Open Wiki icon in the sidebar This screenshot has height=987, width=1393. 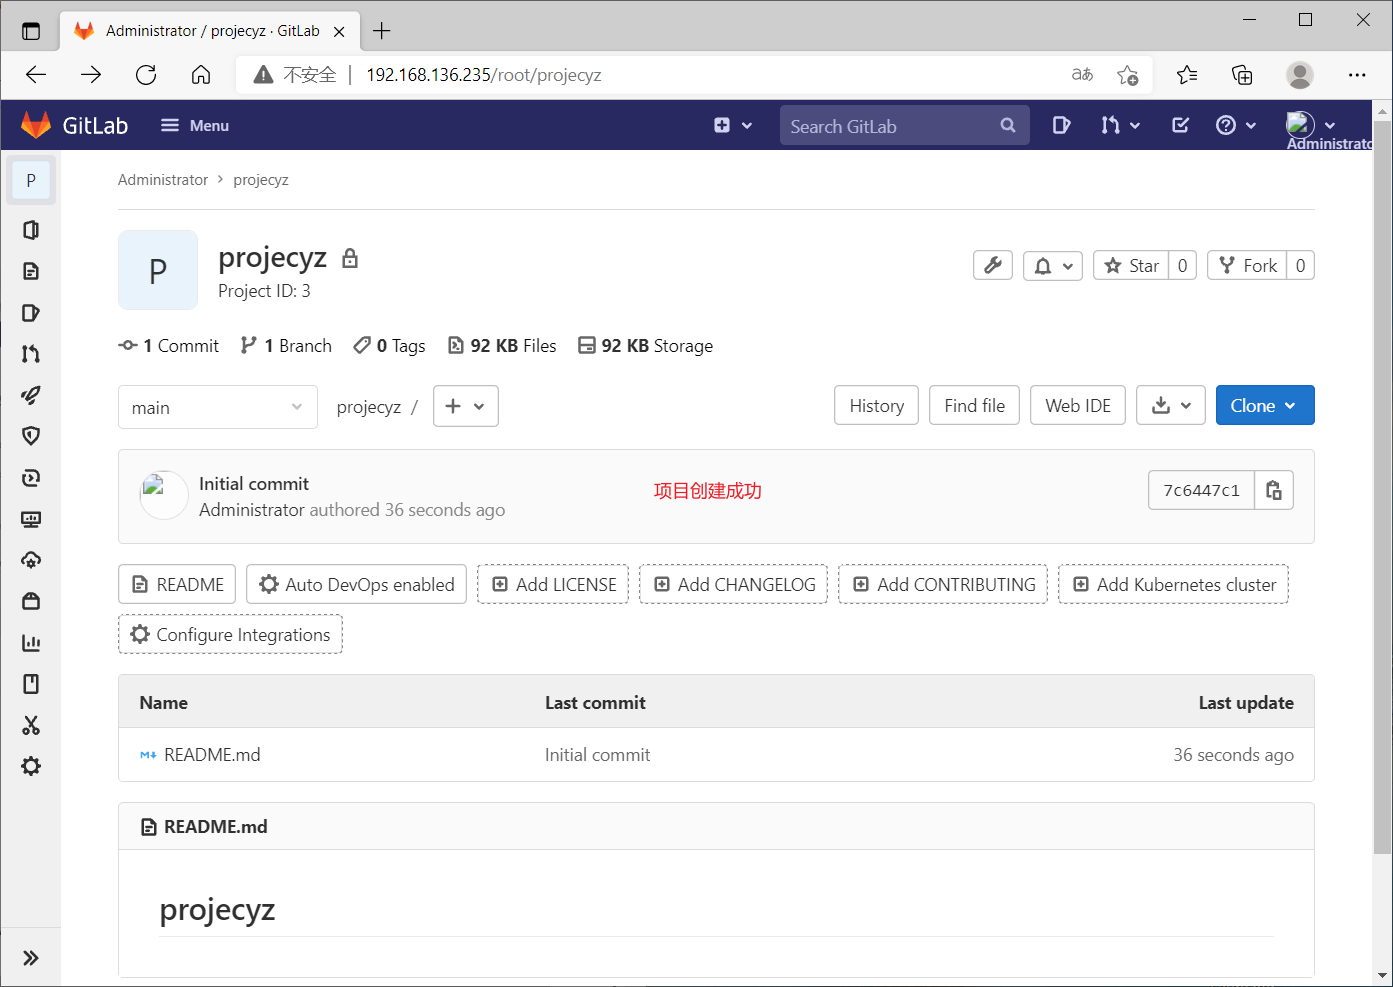pyautogui.click(x=31, y=684)
